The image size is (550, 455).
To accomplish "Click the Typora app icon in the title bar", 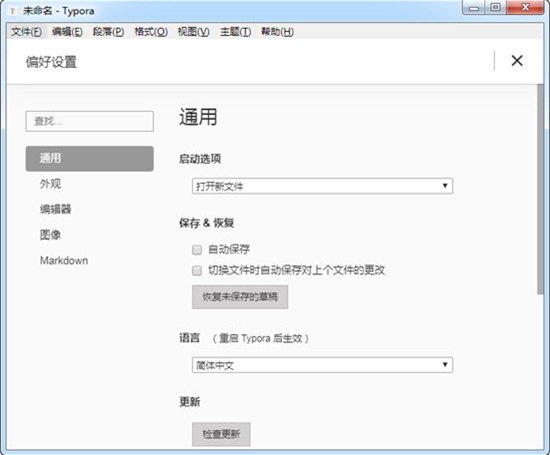I will 13,11.
